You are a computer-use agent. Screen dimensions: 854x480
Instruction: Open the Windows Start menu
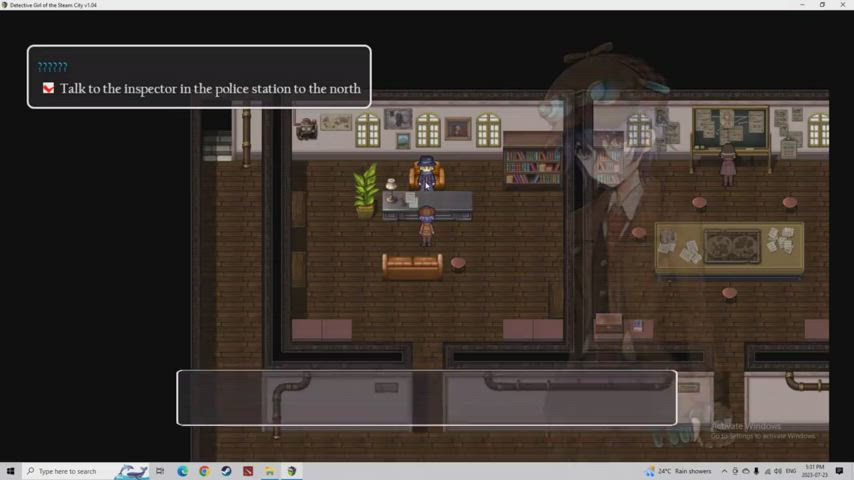coord(10,471)
